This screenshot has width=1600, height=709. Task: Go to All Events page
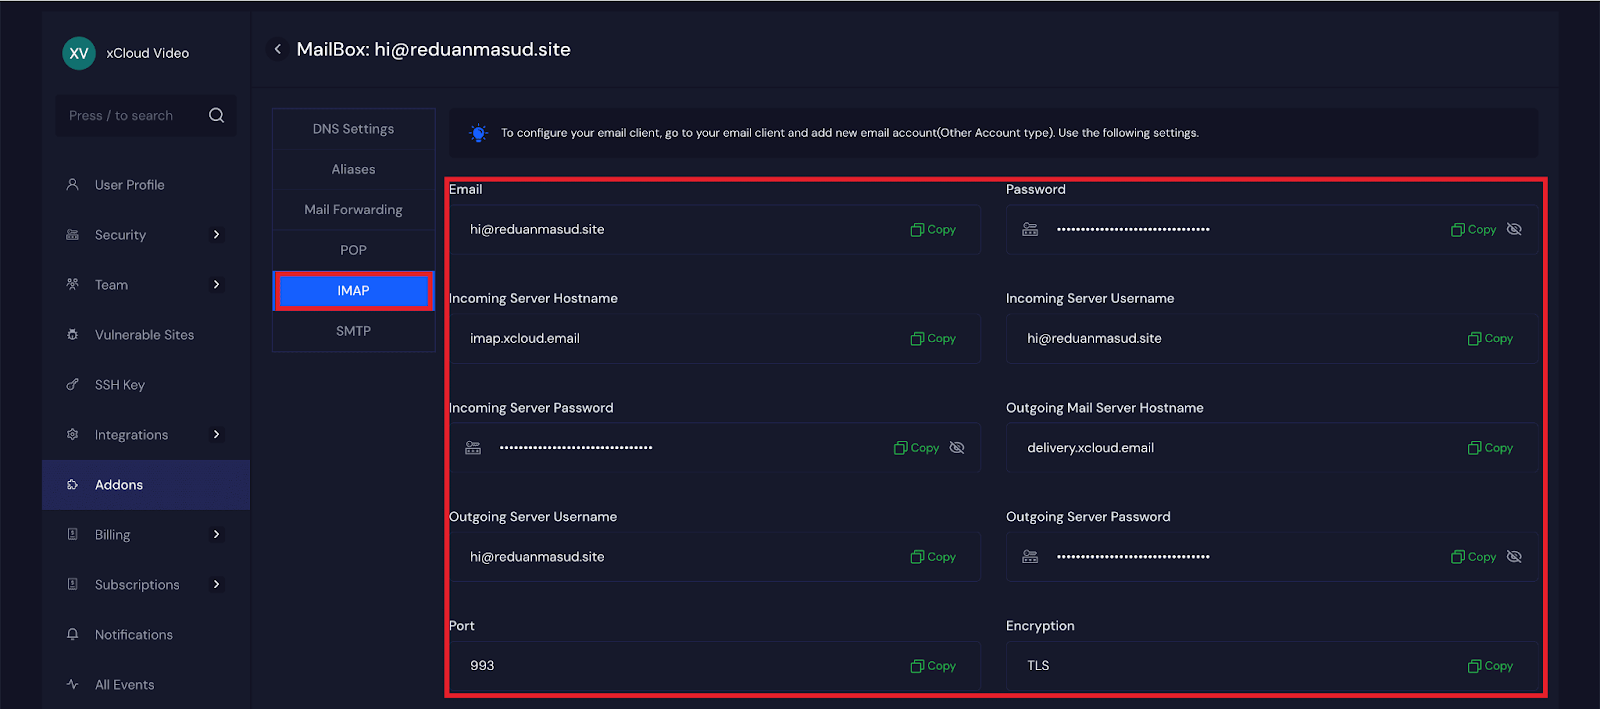124,685
